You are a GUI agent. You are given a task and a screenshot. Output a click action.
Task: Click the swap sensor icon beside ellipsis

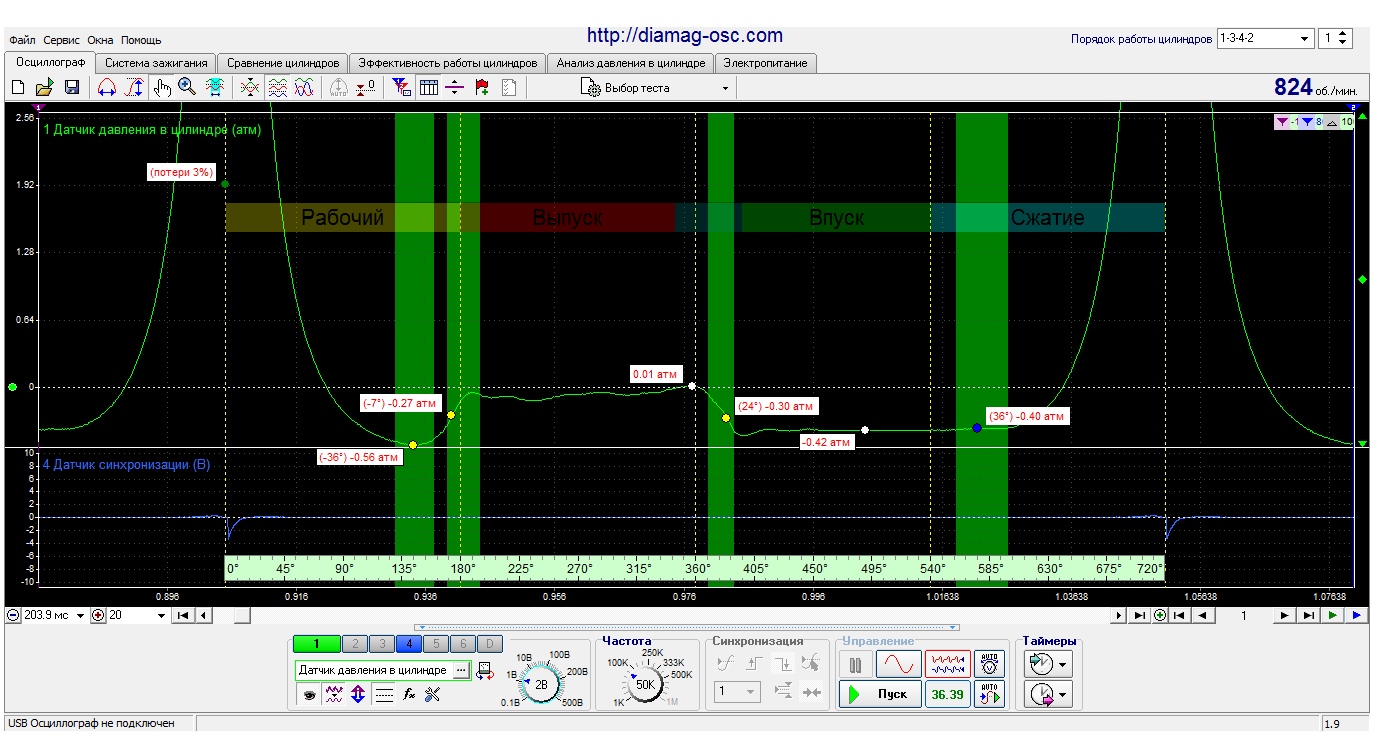click(x=485, y=670)
